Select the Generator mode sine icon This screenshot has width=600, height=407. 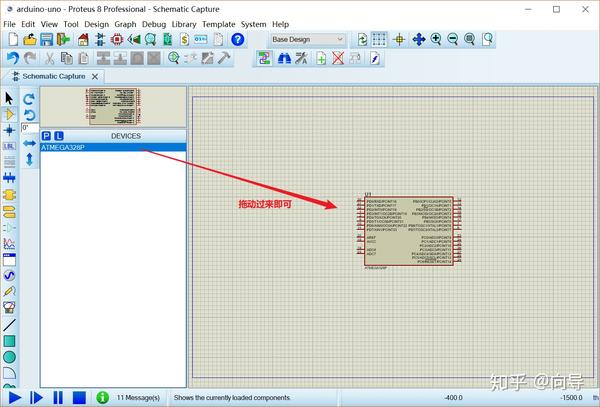click(x=9, y=275)
